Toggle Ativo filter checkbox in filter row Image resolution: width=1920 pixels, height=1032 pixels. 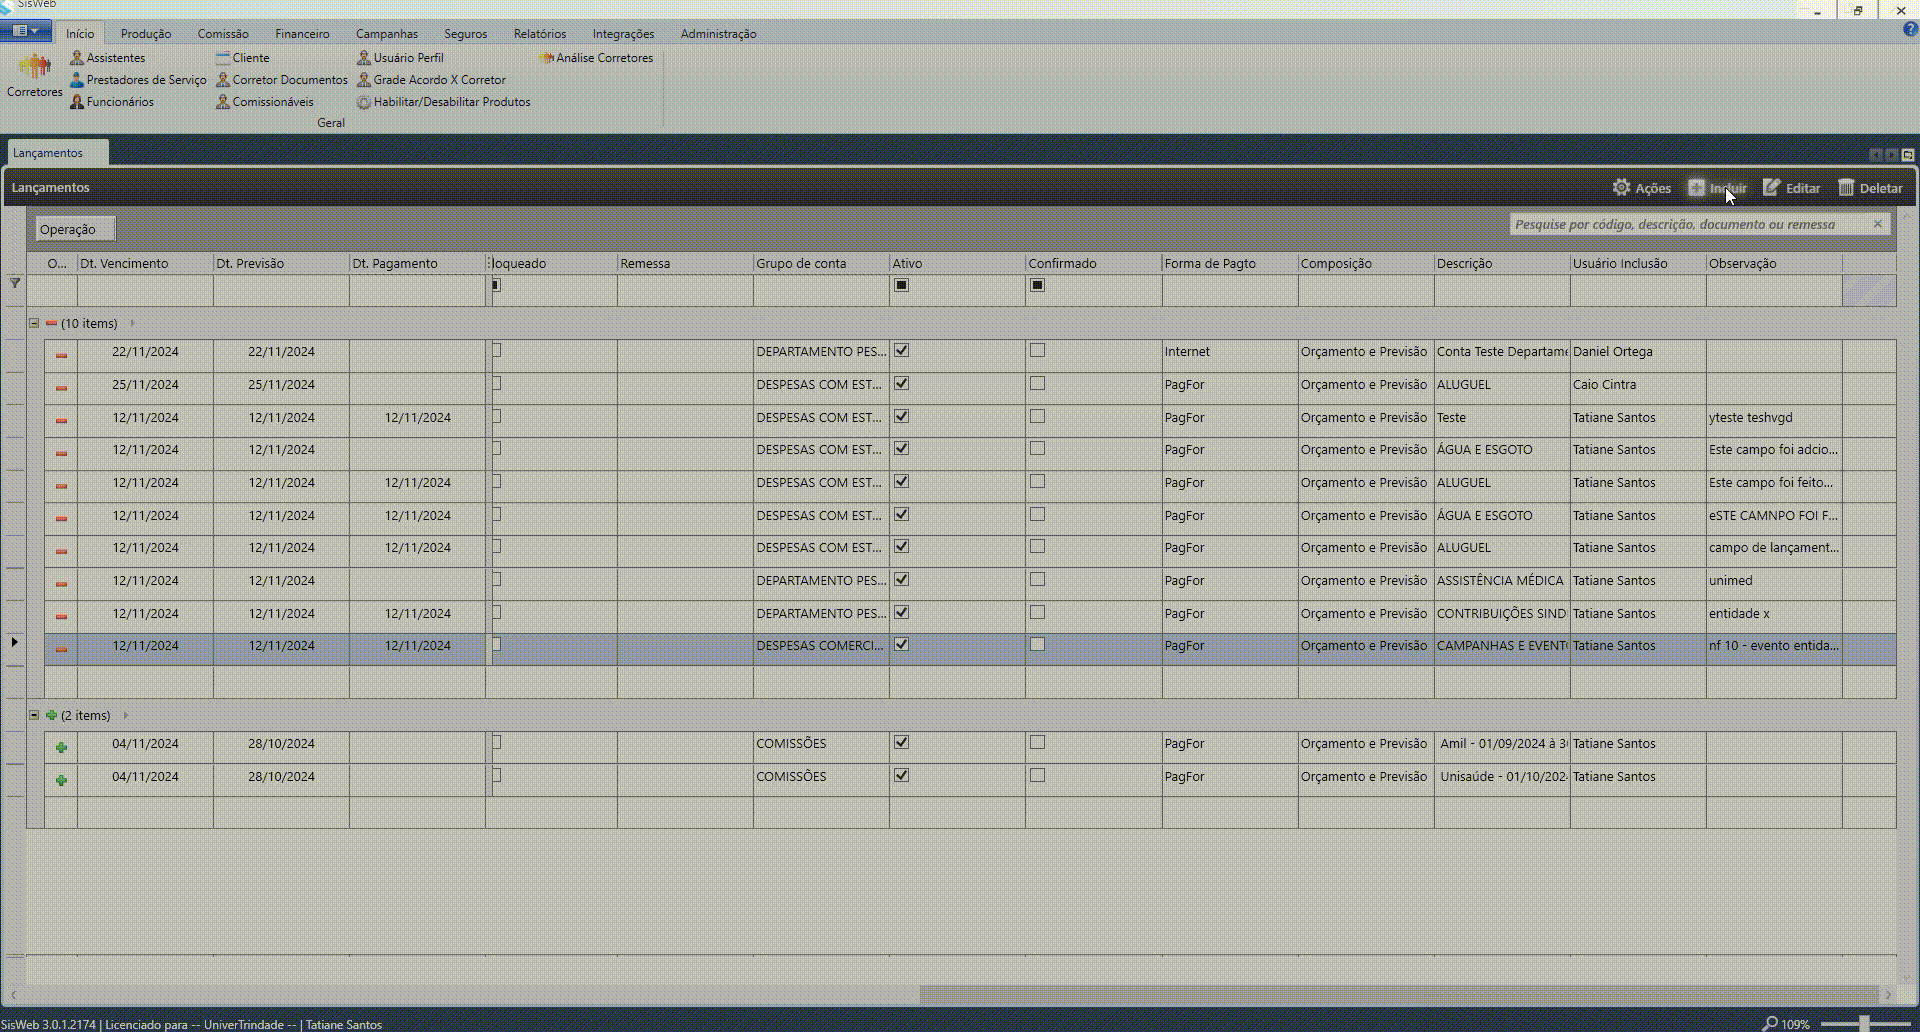pos(902,285)
